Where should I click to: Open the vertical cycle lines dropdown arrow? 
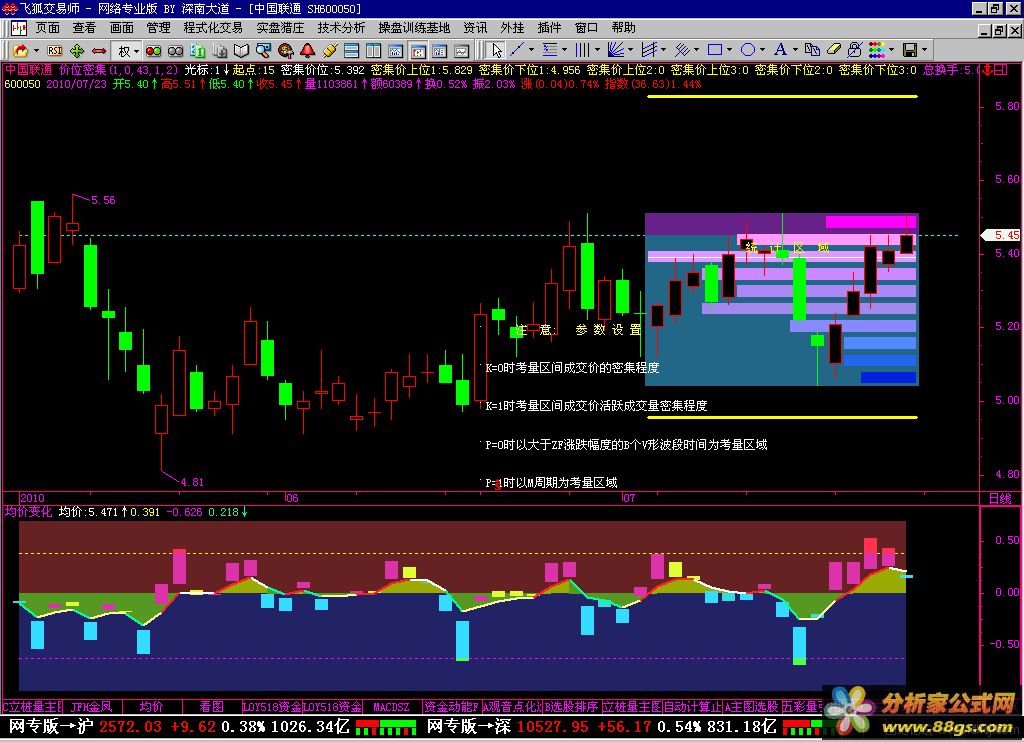coord(597,50)
